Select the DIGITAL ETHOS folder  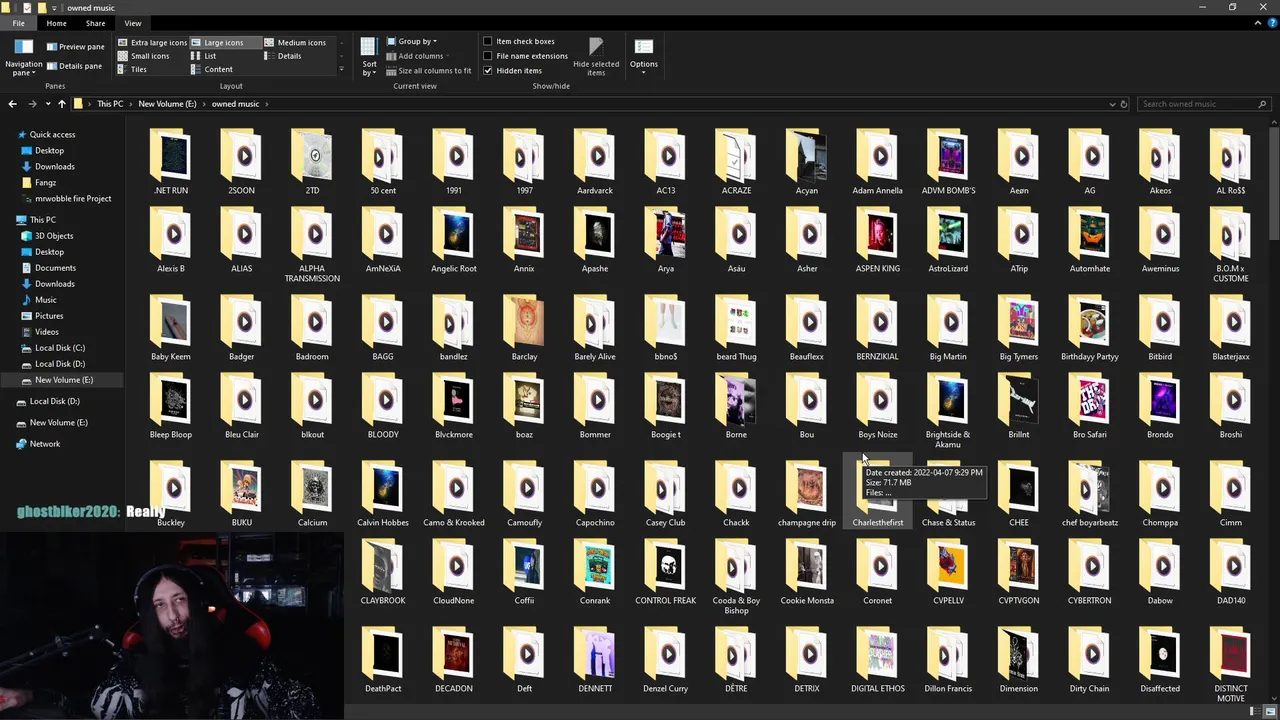[x=878, y=661]
